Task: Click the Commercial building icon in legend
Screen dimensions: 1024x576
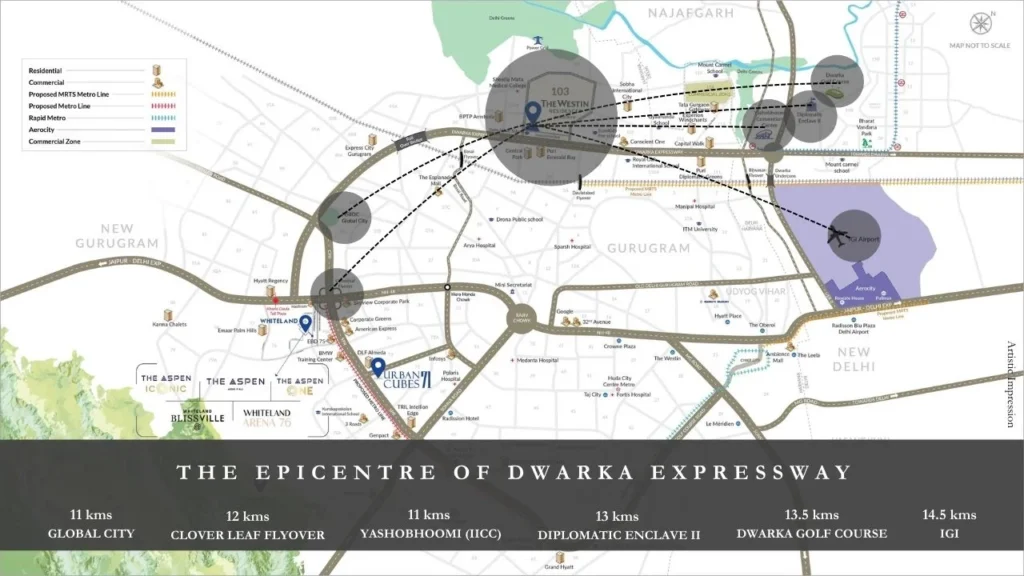Action: pos(156,85)
